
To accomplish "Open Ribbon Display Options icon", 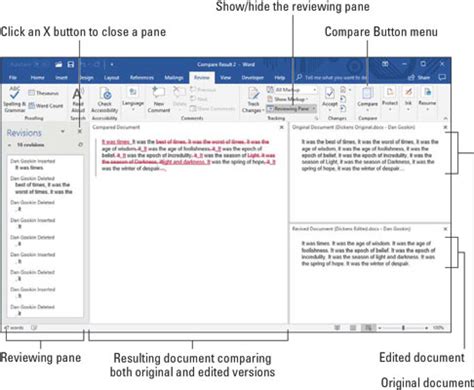I will [x=385, y=64].
